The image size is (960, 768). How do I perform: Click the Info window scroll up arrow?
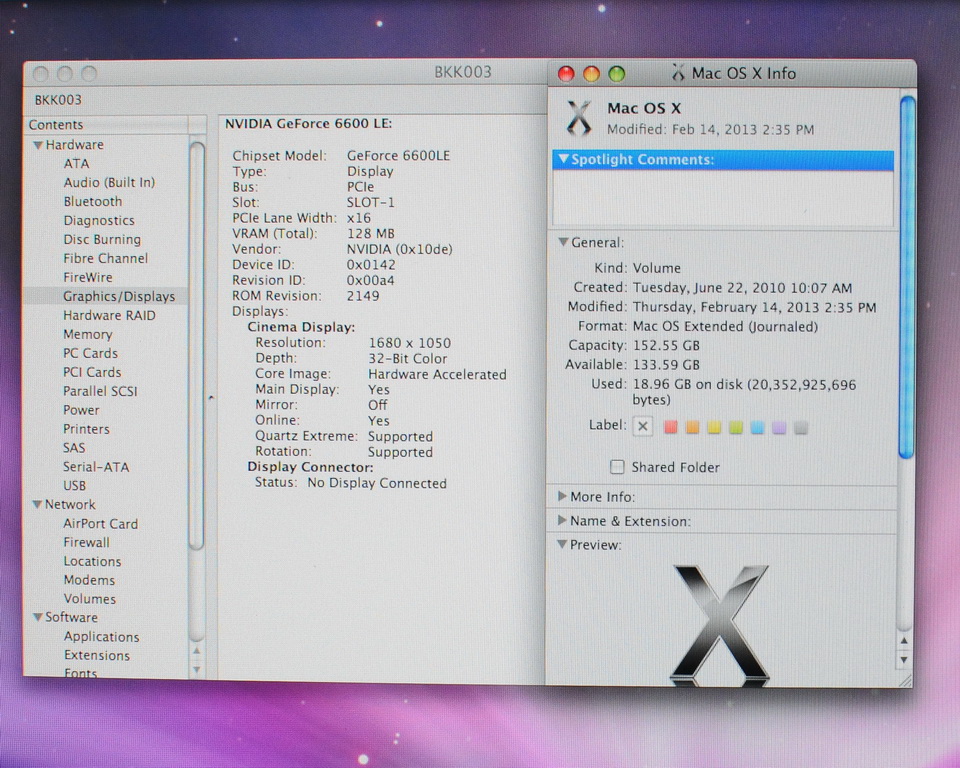[x=904, y=641]
